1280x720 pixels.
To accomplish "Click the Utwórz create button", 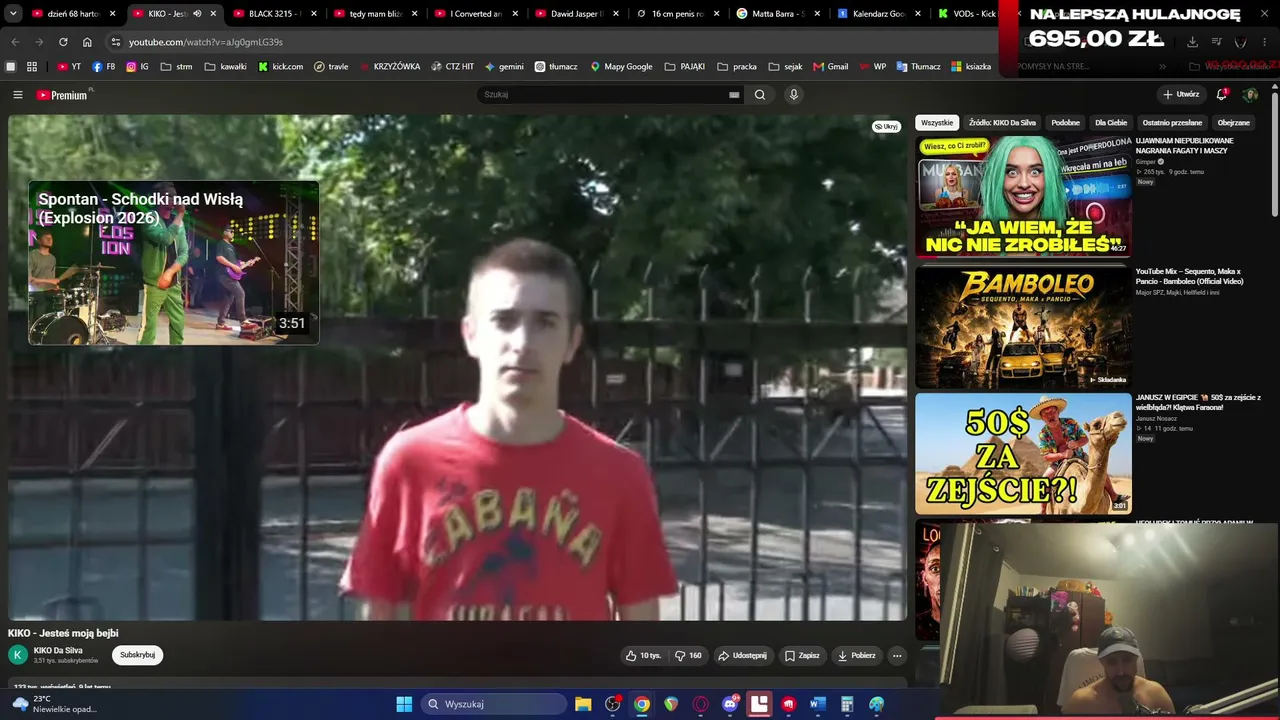I will (x=1181, y=95).
